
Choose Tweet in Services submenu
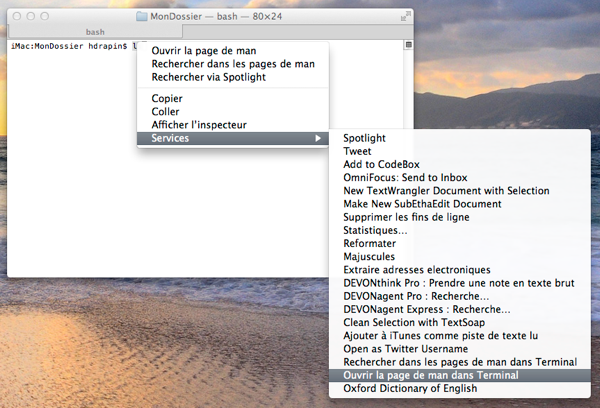357,151
